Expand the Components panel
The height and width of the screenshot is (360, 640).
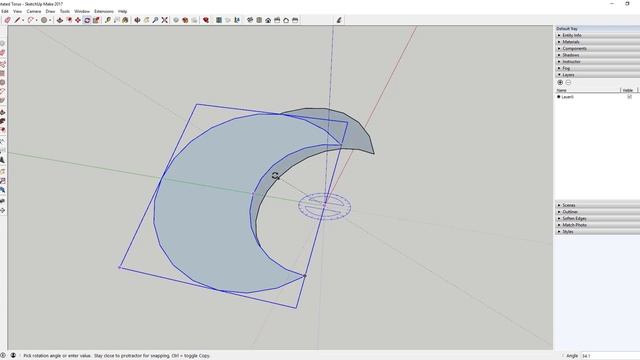coord(597,49)
